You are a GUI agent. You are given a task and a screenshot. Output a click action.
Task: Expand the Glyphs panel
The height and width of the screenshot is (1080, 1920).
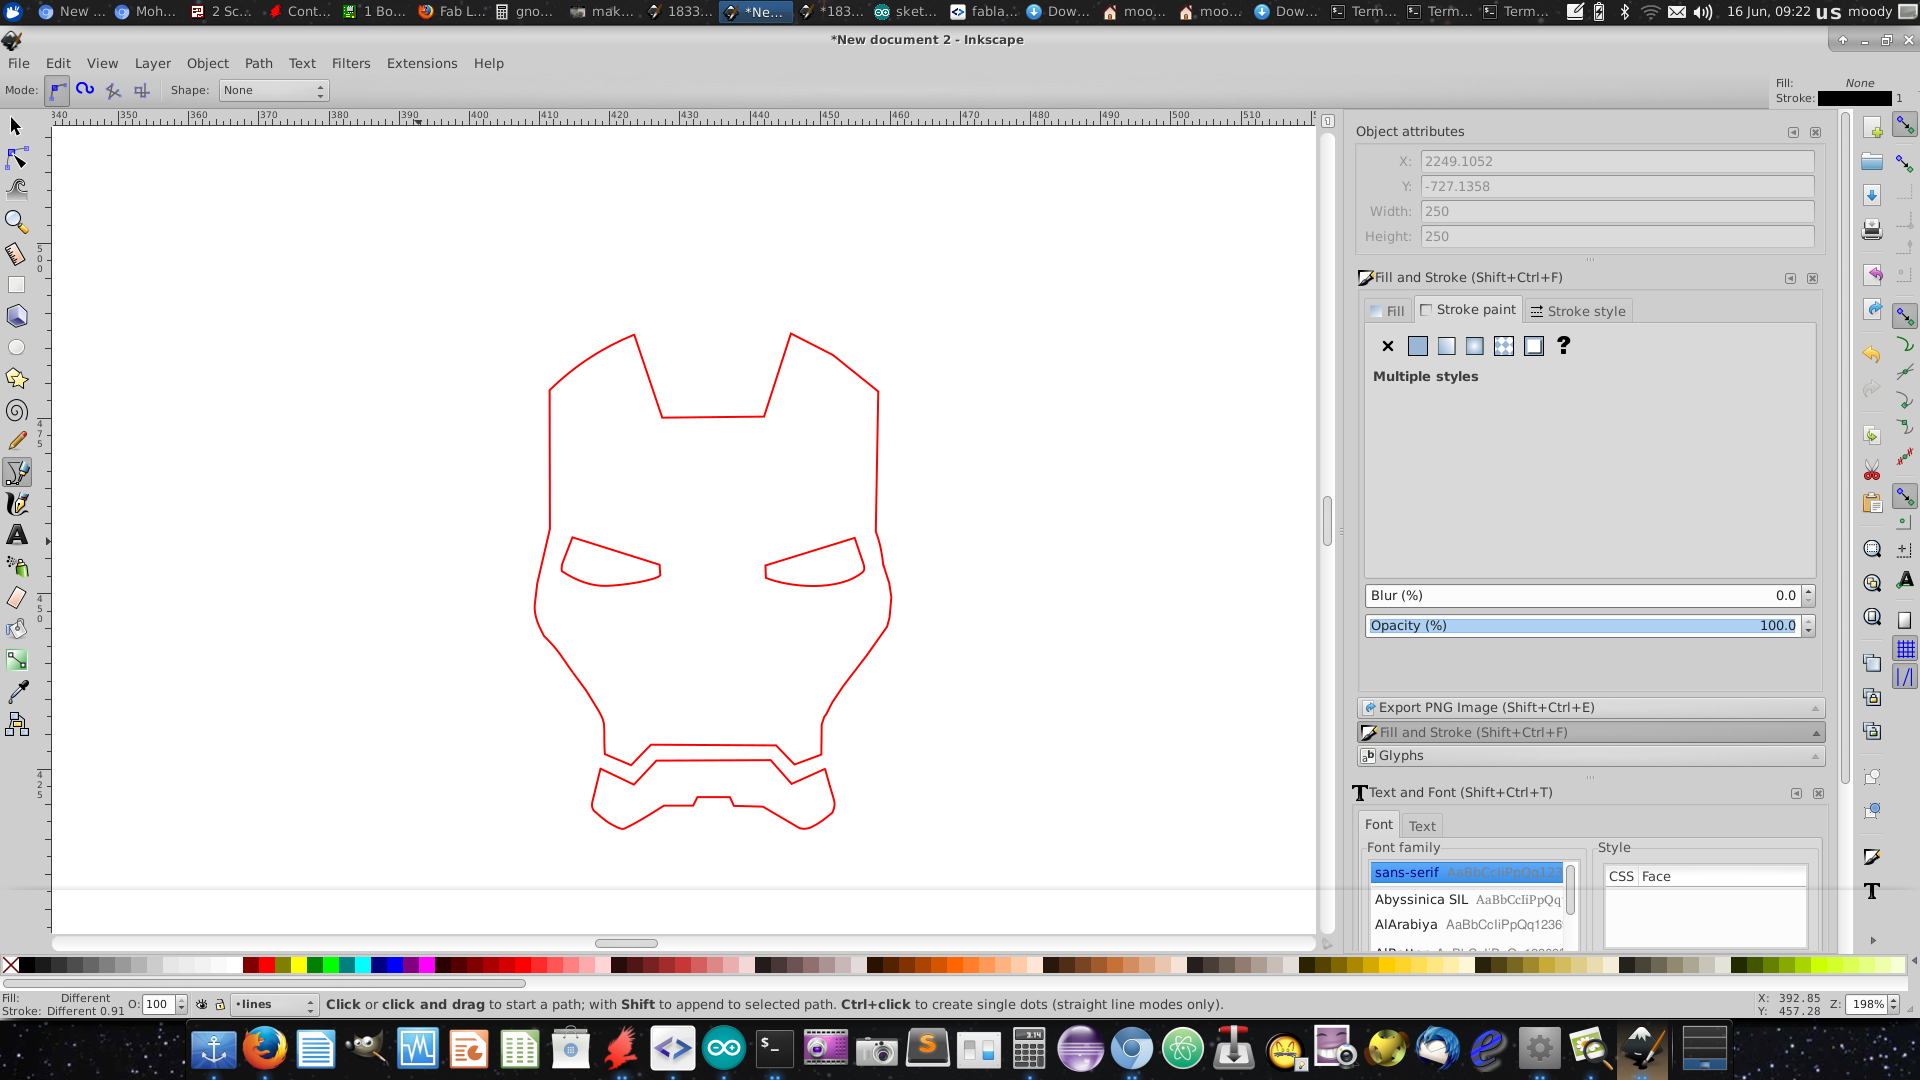tap(1590, 756)
